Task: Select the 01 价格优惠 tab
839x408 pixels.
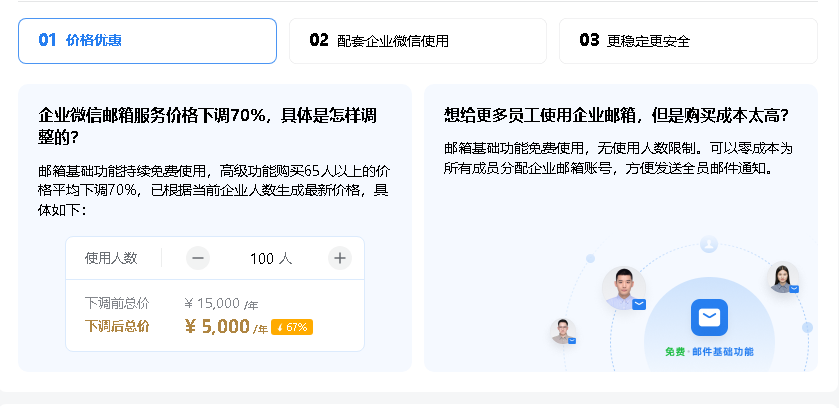Action: point(147,41)
